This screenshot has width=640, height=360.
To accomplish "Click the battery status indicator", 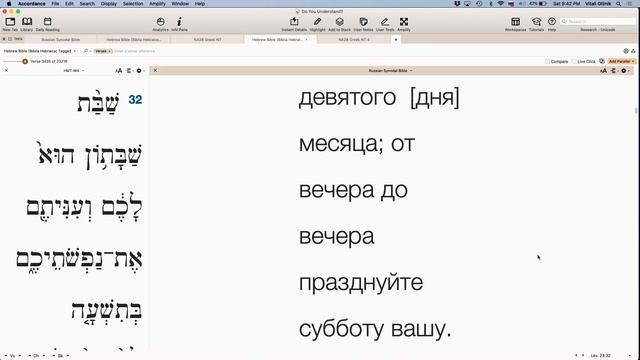I will (538, 4).
